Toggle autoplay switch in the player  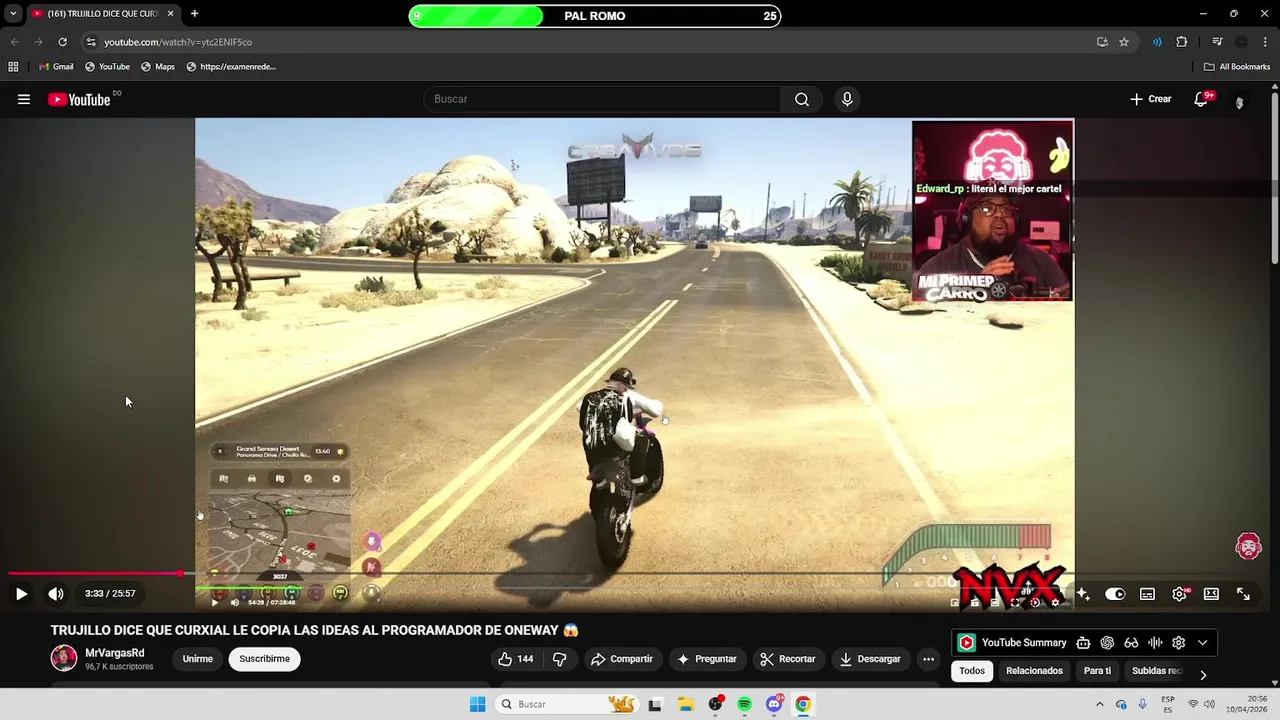click(1115, 594)
